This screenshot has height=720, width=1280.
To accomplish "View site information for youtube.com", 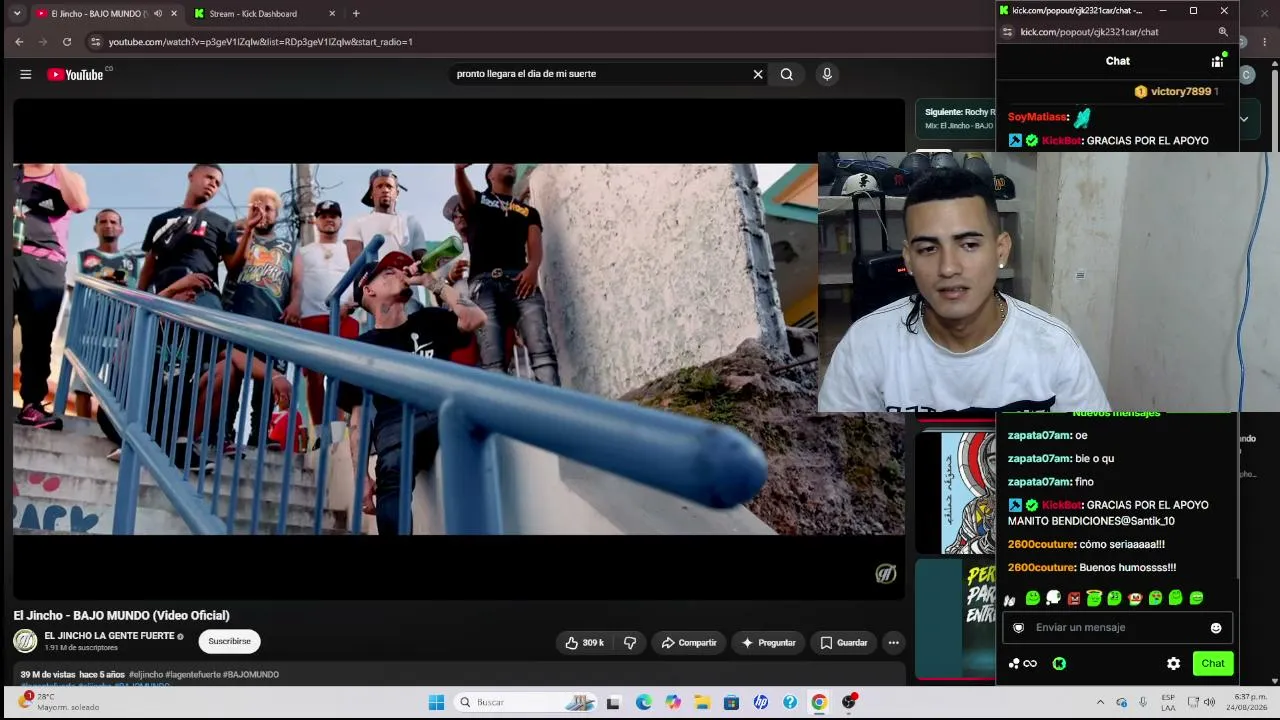I will click(95, 42).
